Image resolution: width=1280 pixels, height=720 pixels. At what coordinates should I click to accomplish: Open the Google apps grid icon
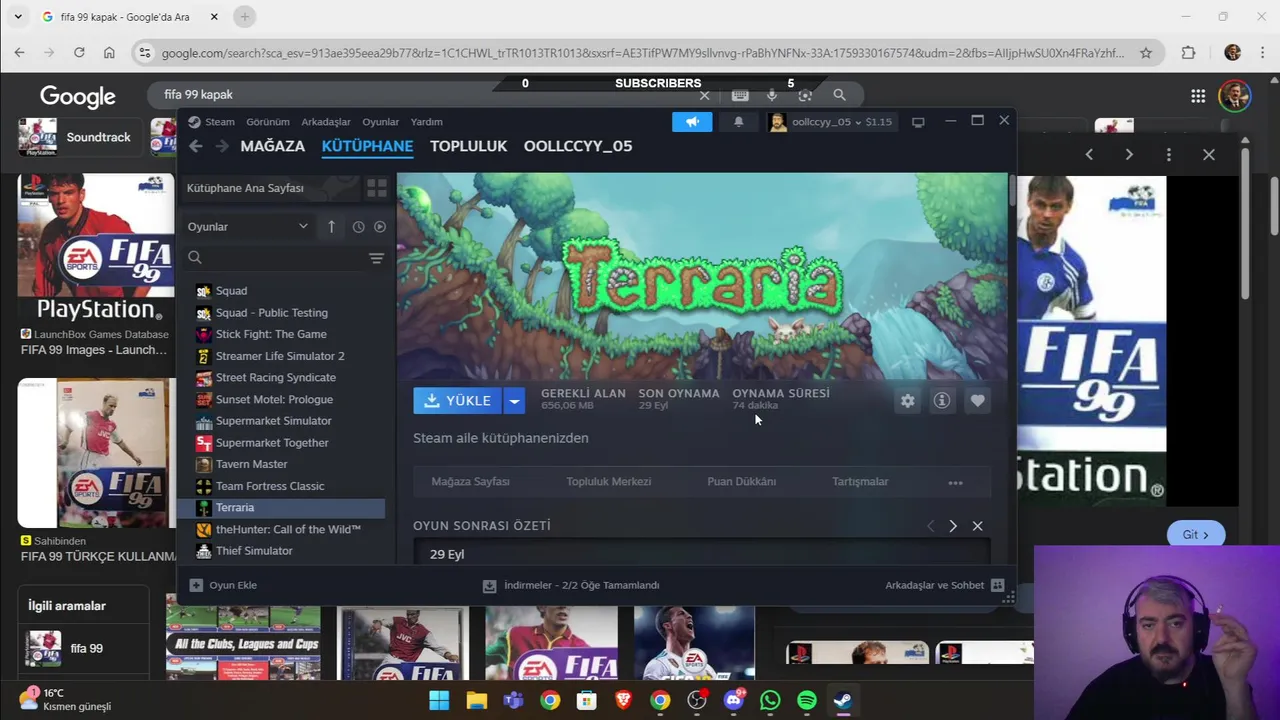pyautogui.click(x=1198, y=96)
